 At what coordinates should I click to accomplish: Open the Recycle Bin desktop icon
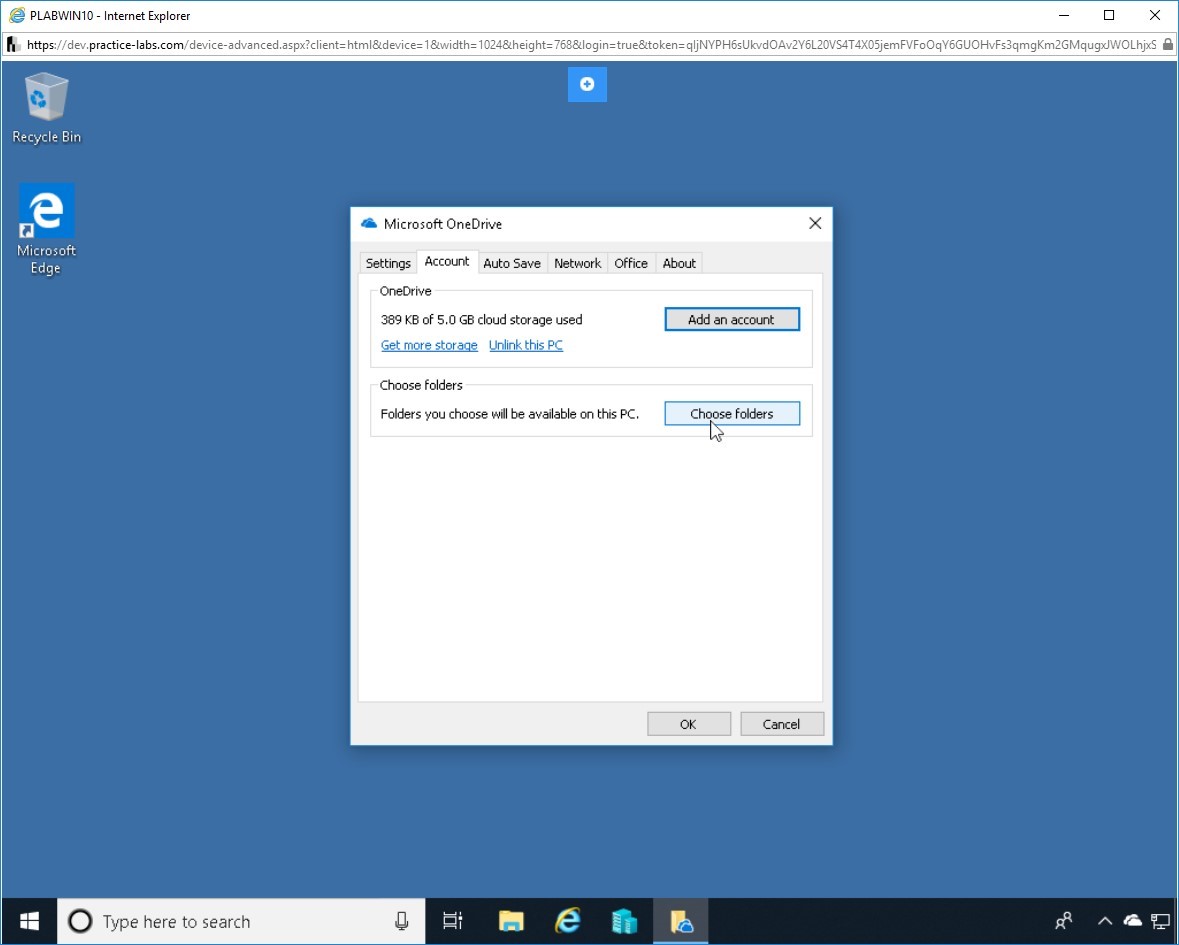[x=47, y=108]
